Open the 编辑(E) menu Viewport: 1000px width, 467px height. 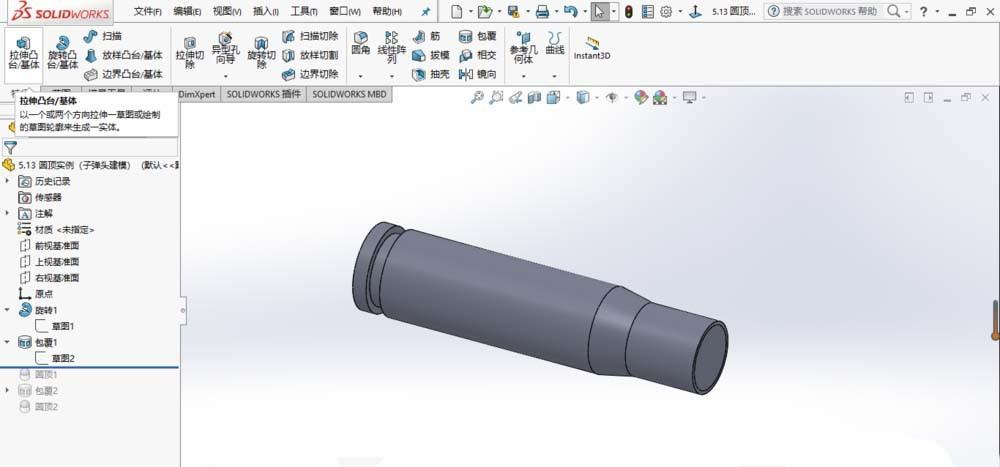(188, 11)
